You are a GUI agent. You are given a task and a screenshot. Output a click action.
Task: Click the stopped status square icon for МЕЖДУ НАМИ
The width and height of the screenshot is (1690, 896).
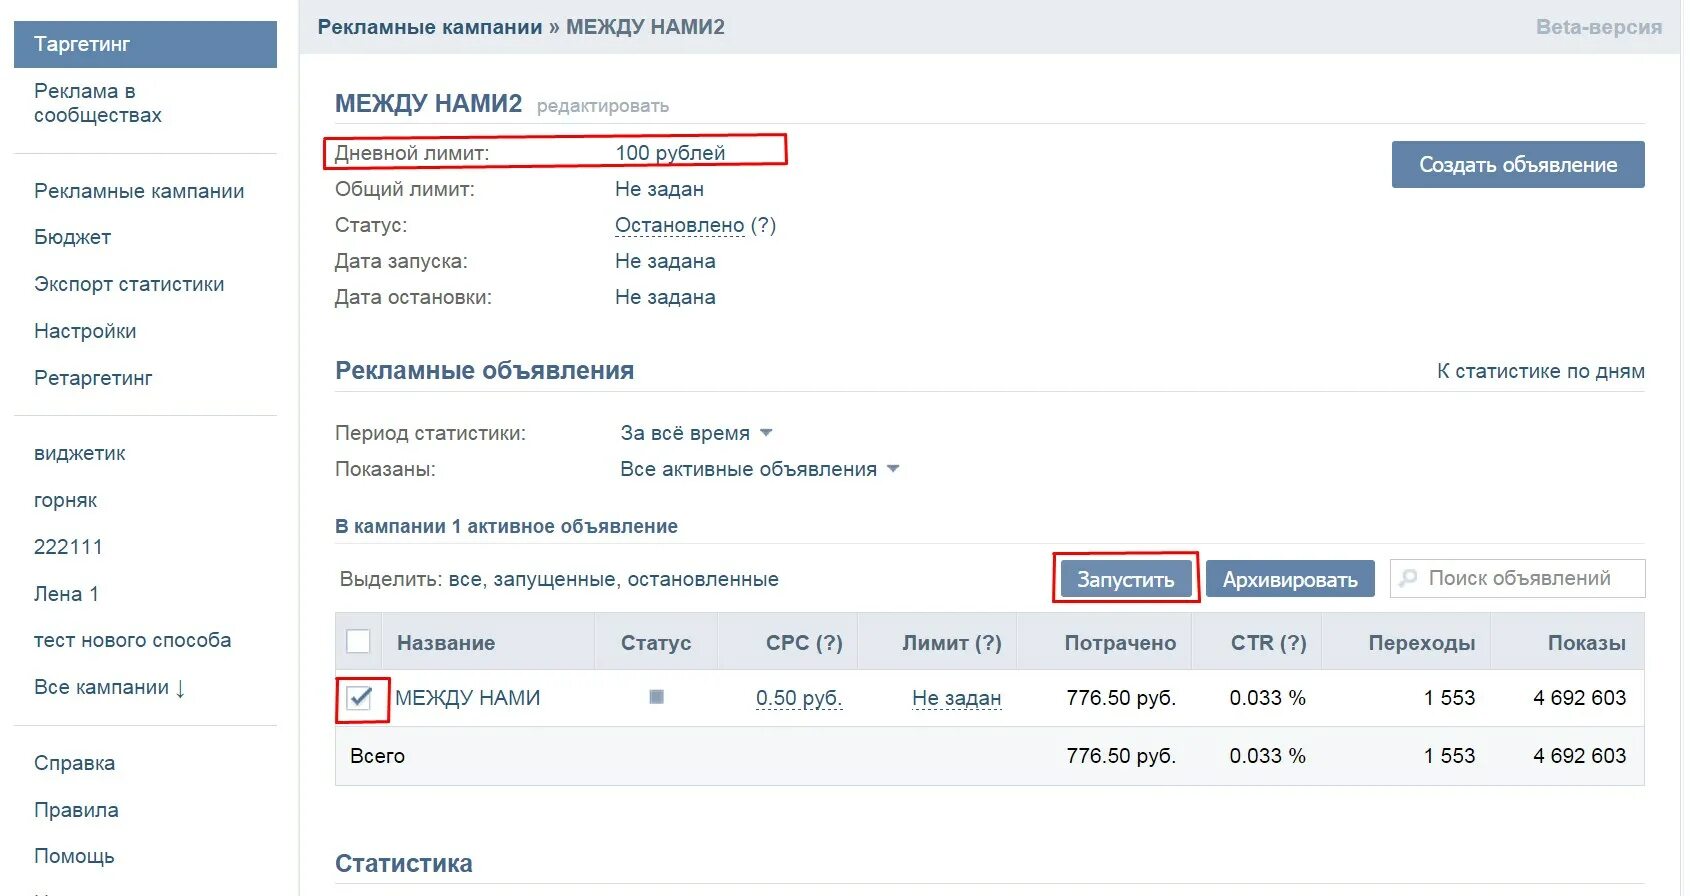coord(656,697)
